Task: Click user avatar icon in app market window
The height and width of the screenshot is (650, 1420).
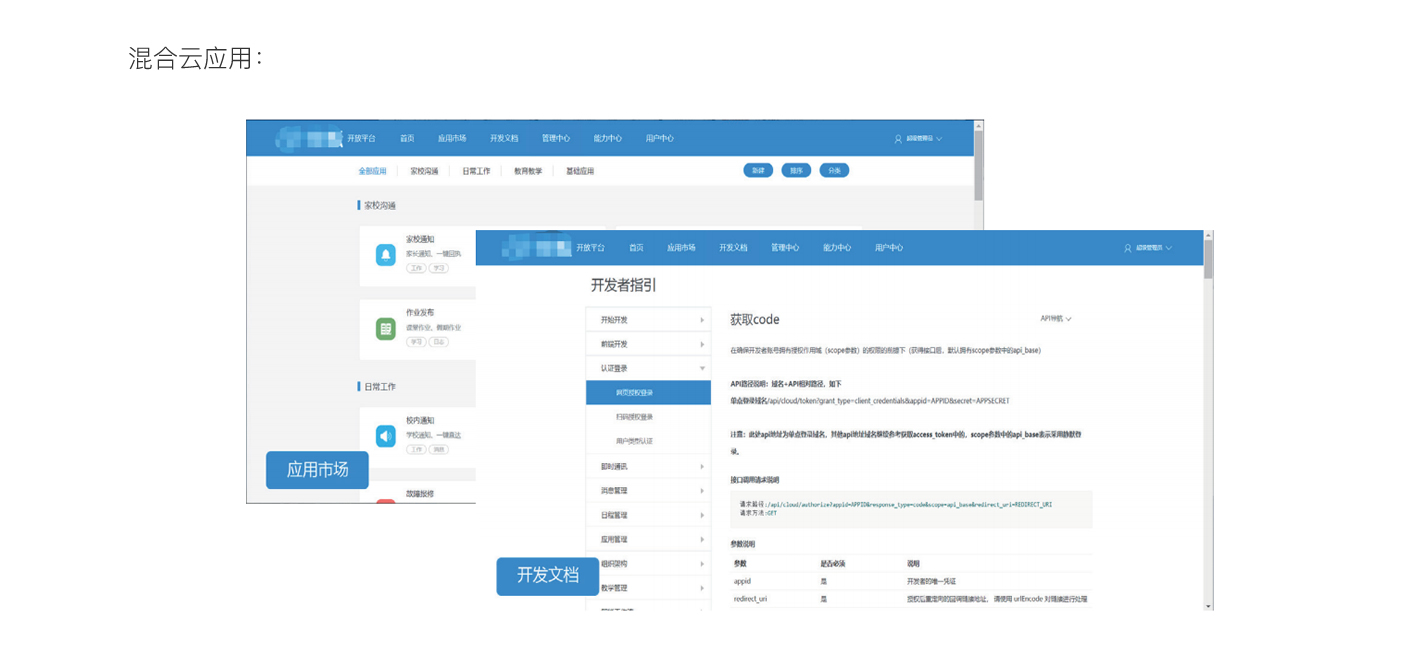Action: pos(898,139)
